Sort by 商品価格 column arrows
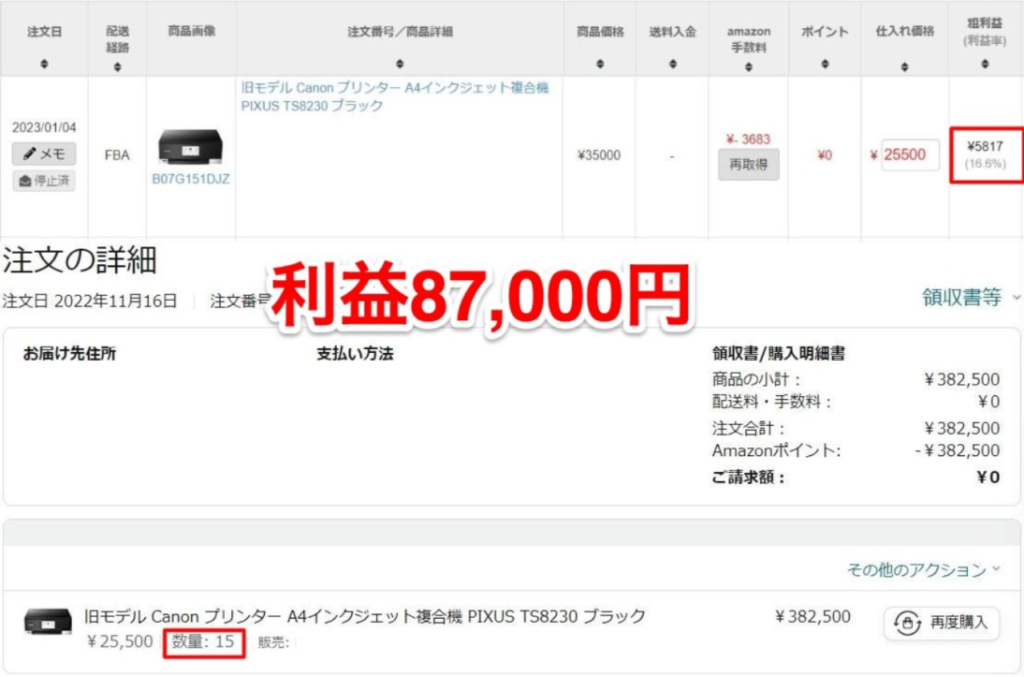Image resolution: width=1024 pixels, height=677 pixels. (600, 64)
